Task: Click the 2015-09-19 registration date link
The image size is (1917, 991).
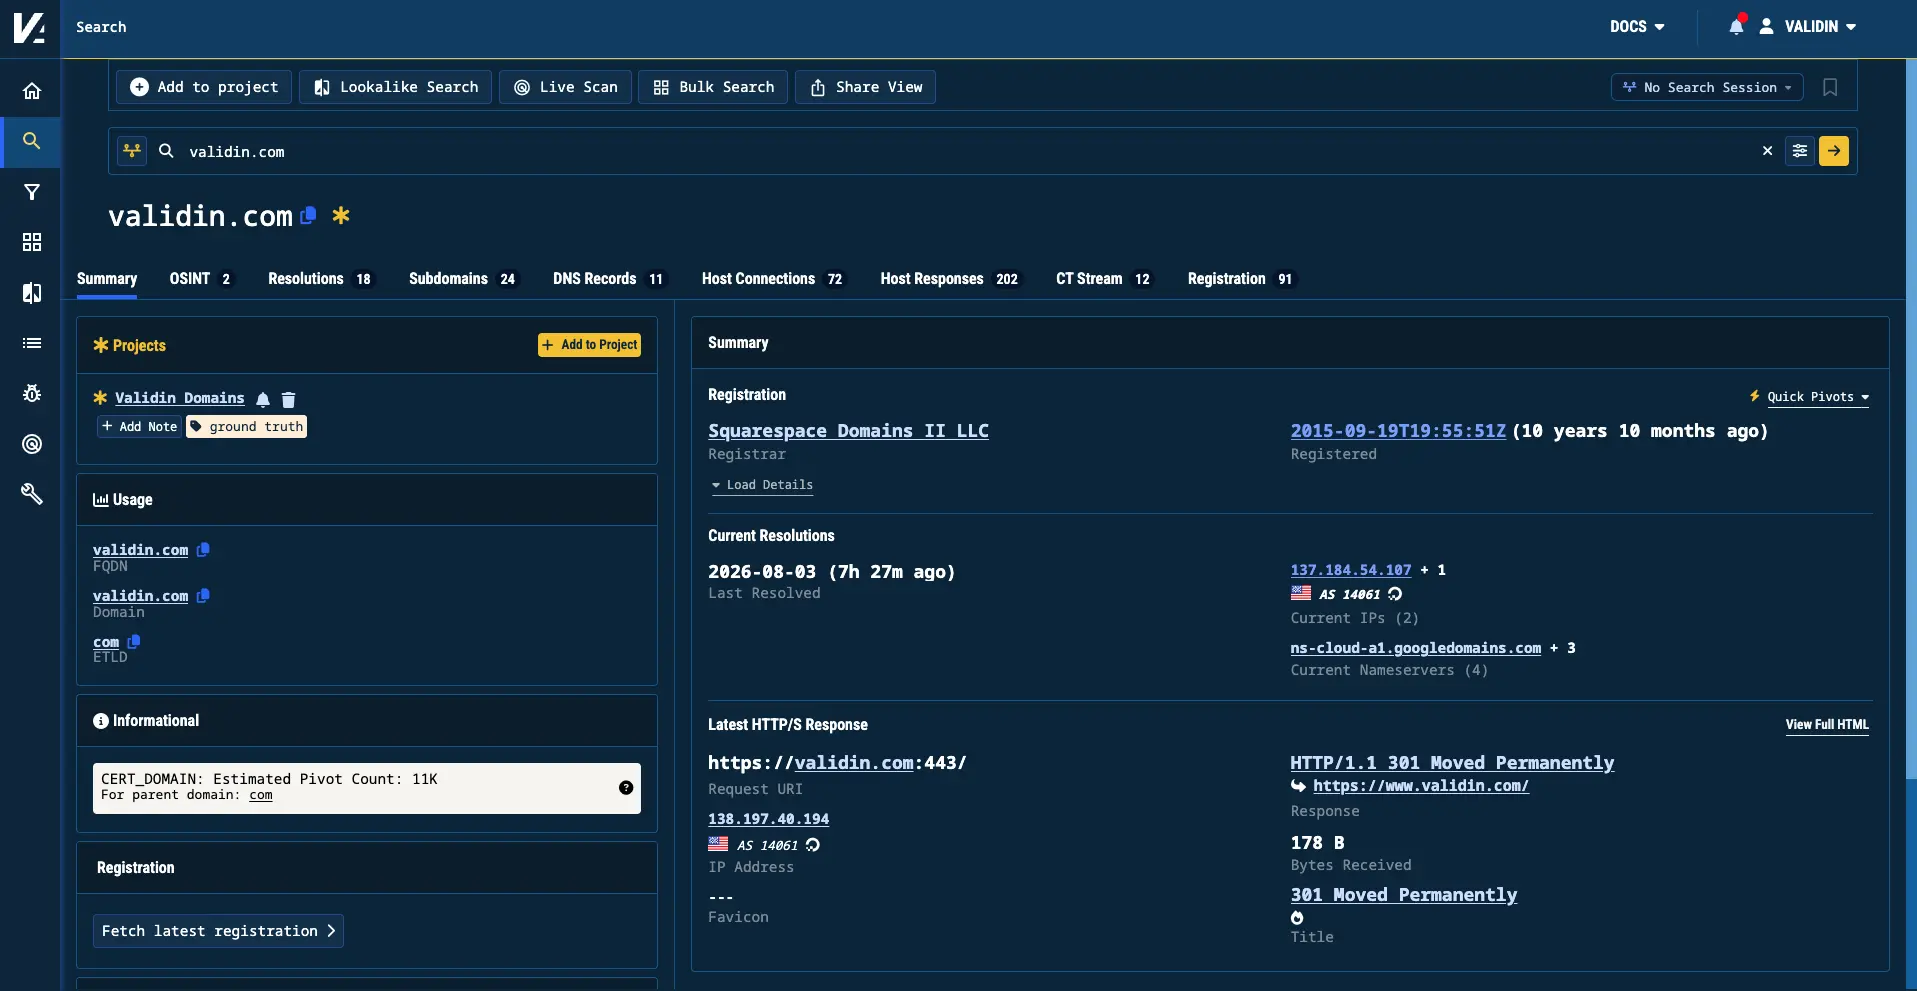Action: (1398, 431)
